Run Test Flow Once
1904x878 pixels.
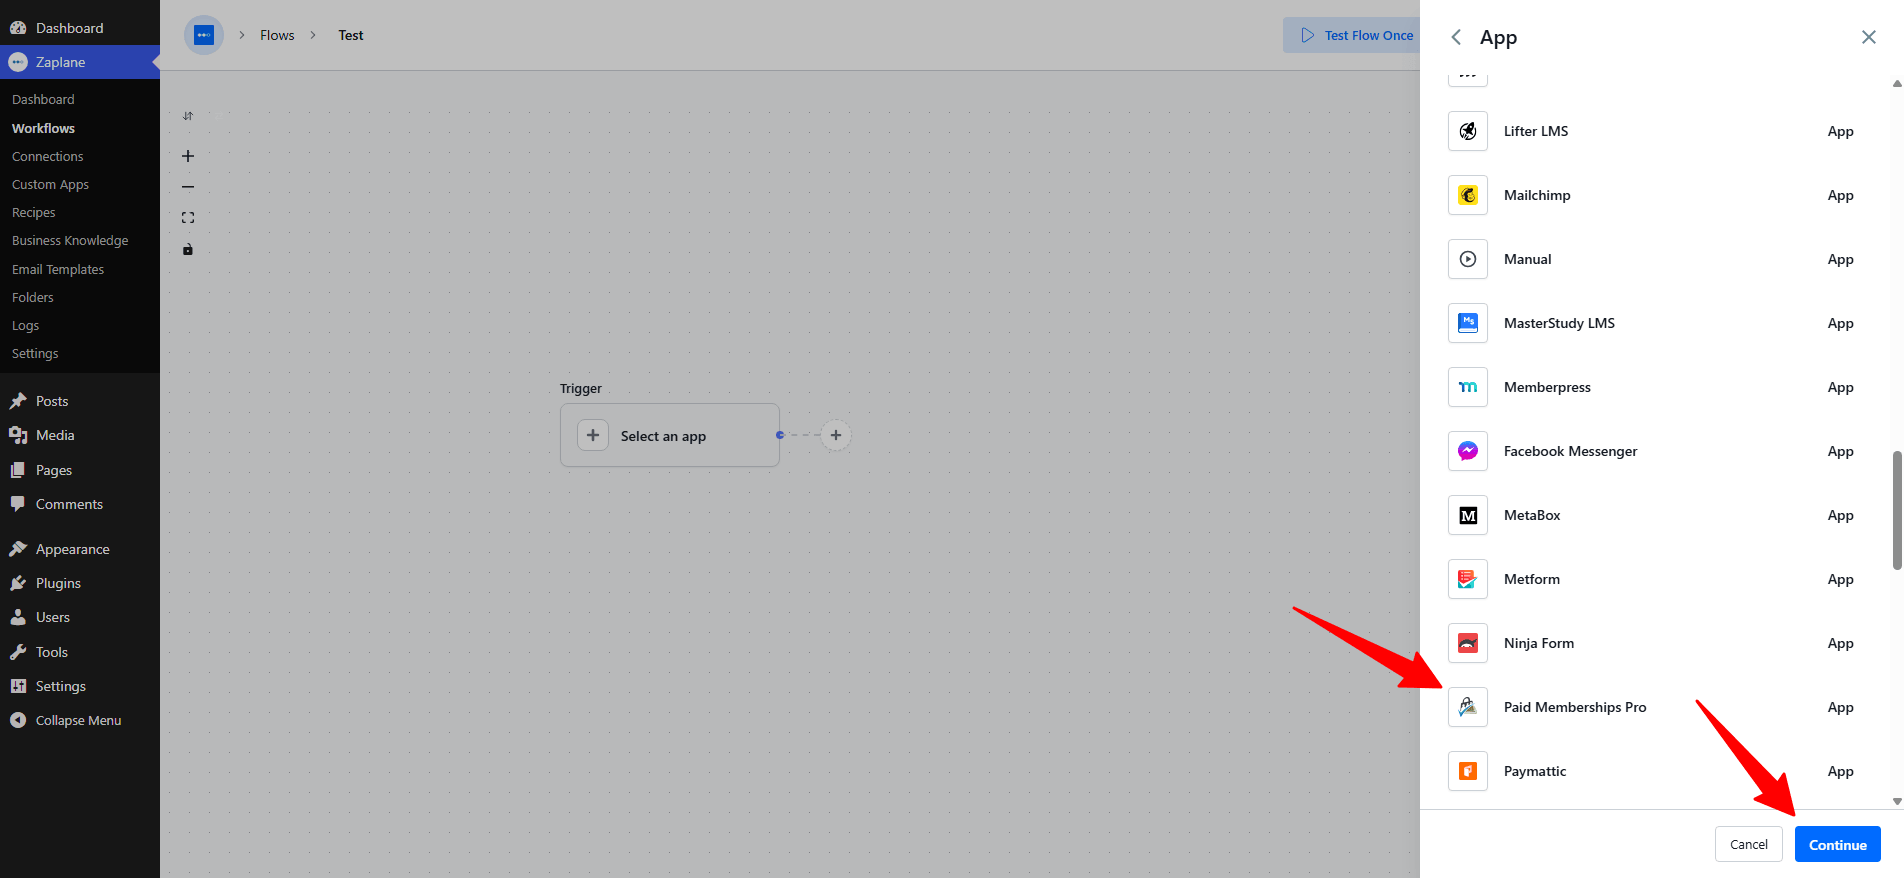(x=1352, y=35)
